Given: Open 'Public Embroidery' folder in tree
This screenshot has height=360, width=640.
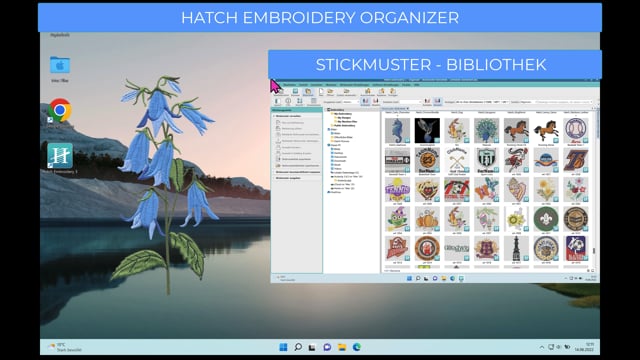Looking at the screenshot, I should tap(344, 125).
